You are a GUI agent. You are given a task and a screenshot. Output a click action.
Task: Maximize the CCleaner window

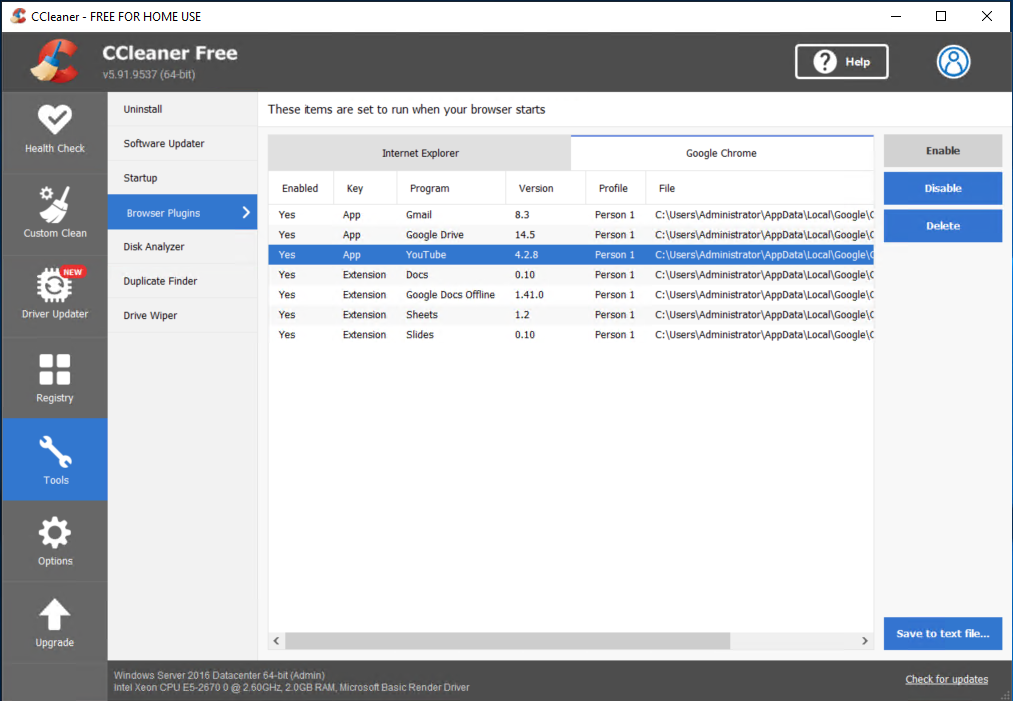[941, 16]
